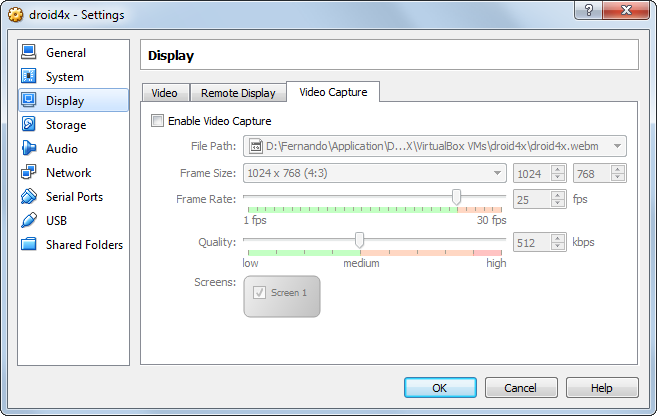Click the Cancel button
This screenshot has width=657, height=416.
click(520, 388)
